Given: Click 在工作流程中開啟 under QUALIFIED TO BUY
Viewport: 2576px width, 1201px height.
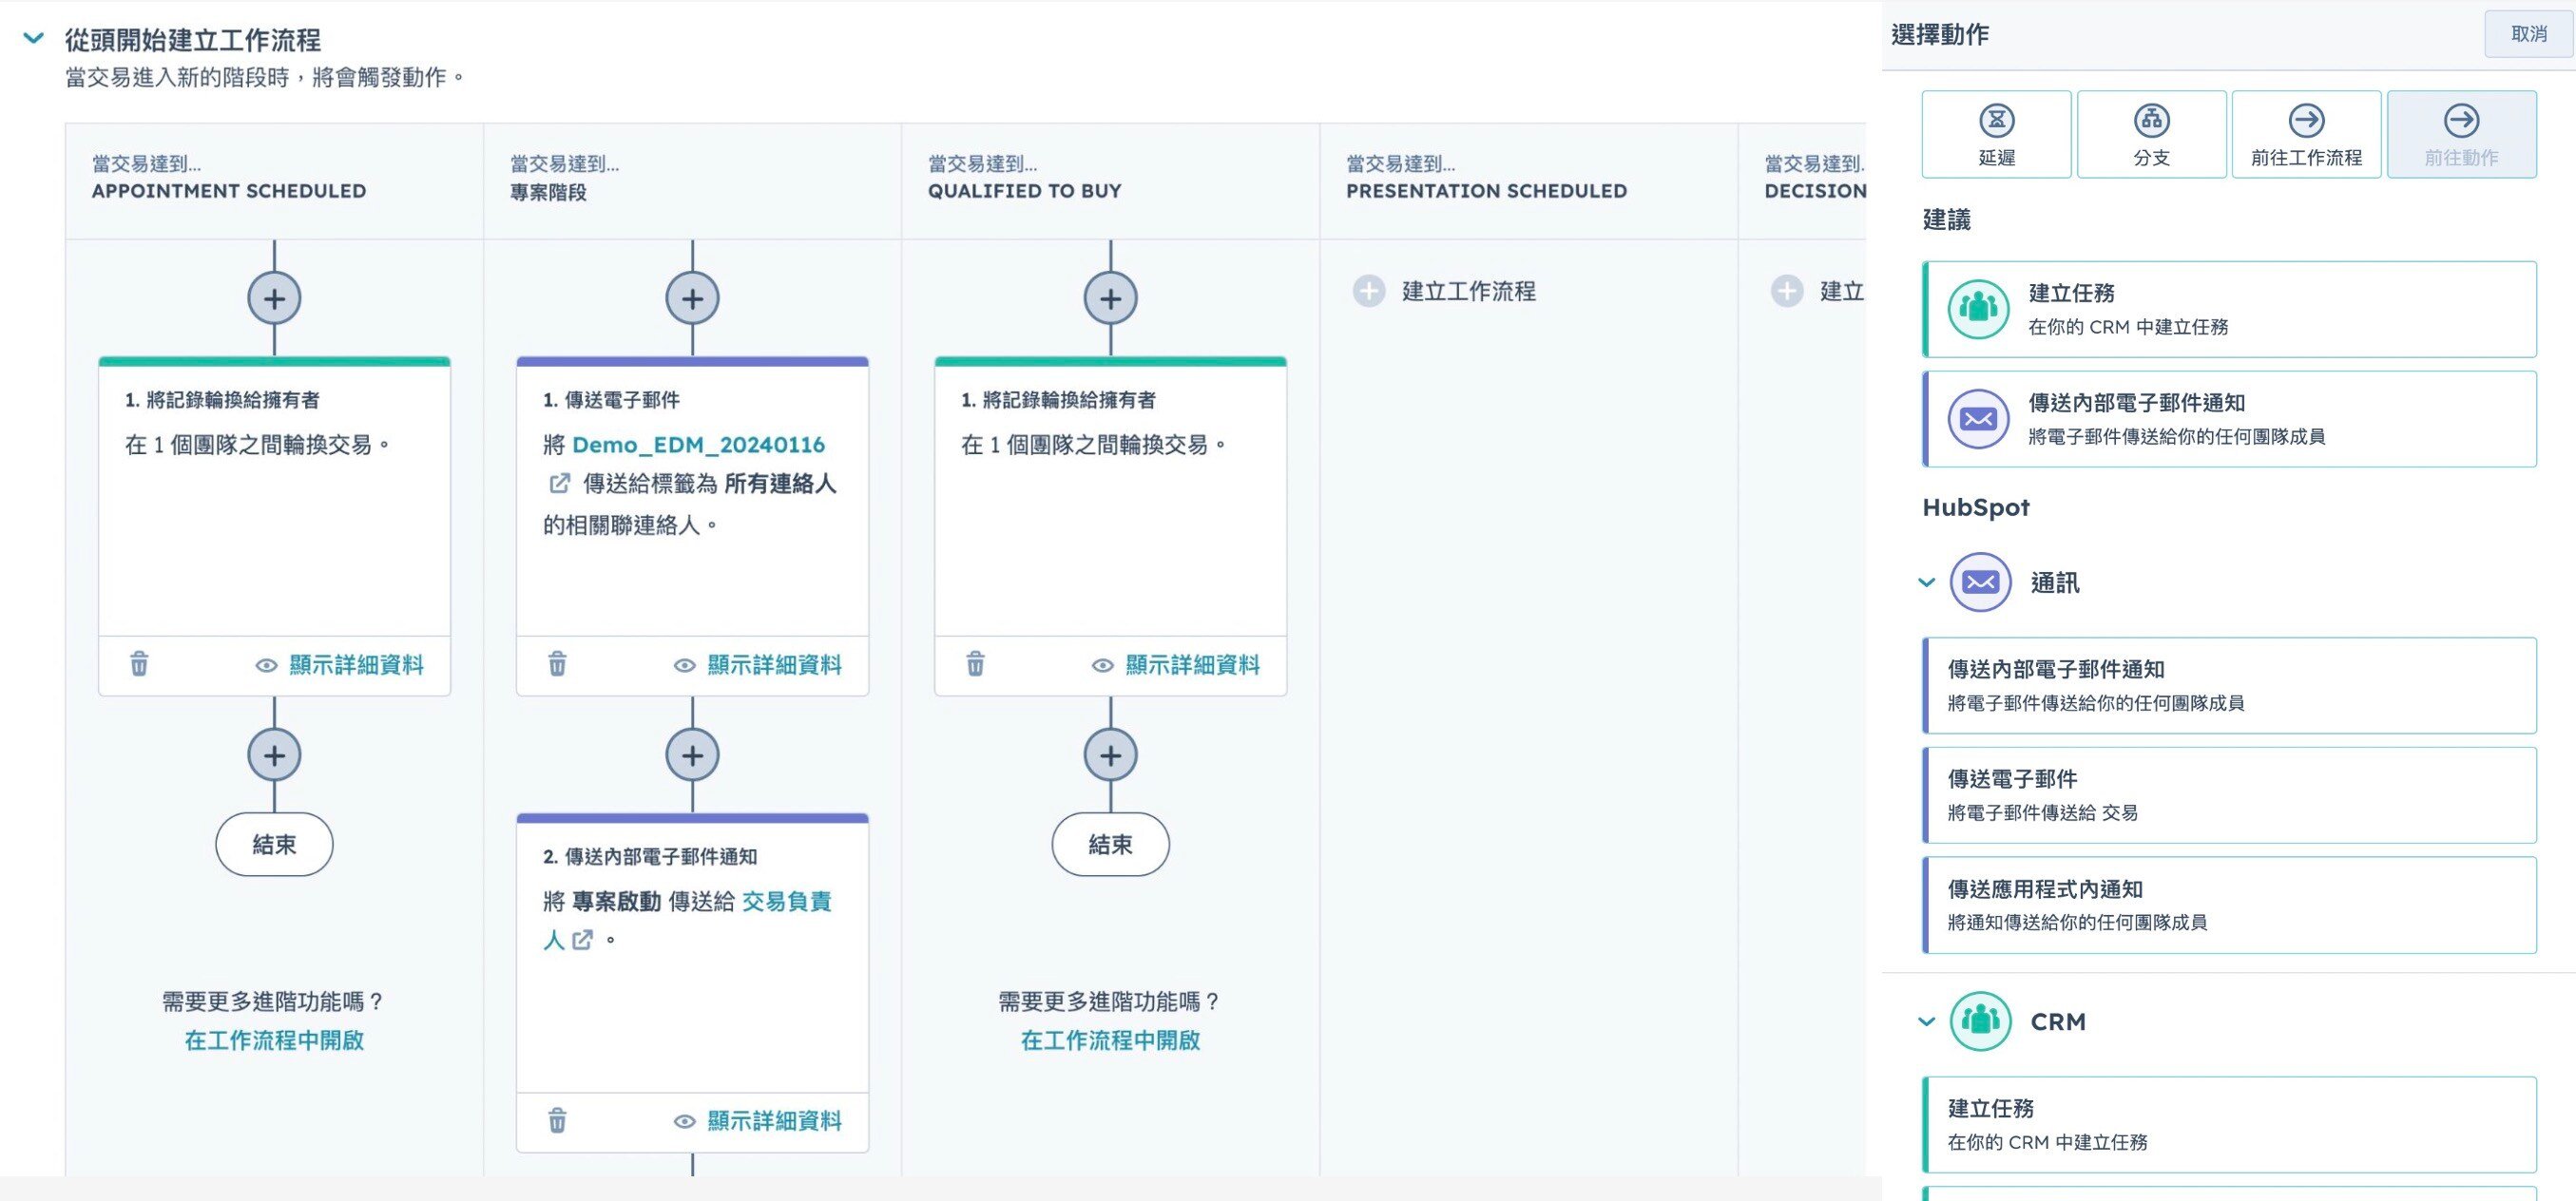Looking at the screenshot, I should pyautogui.click(x=1109, y=1041).
